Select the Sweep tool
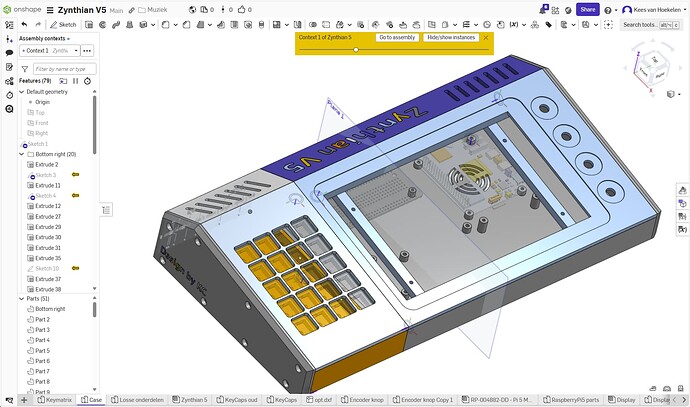The image size is (690, 407). pyautogui.click(x=116, y=25)
